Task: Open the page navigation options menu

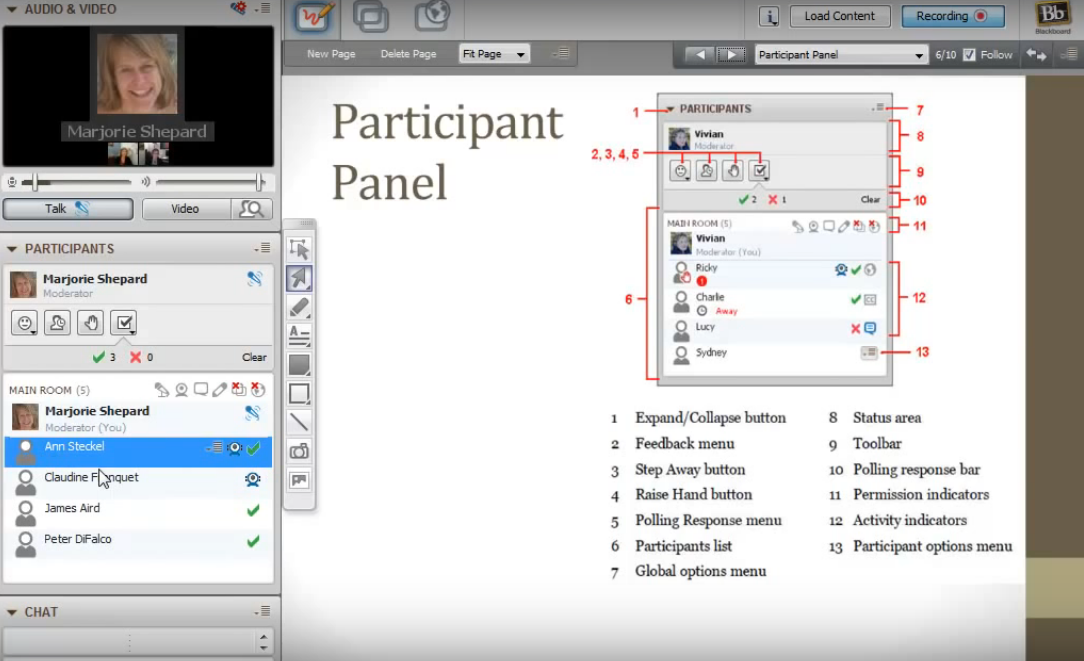Action: pyautogui.click(x=1069, y=53)
